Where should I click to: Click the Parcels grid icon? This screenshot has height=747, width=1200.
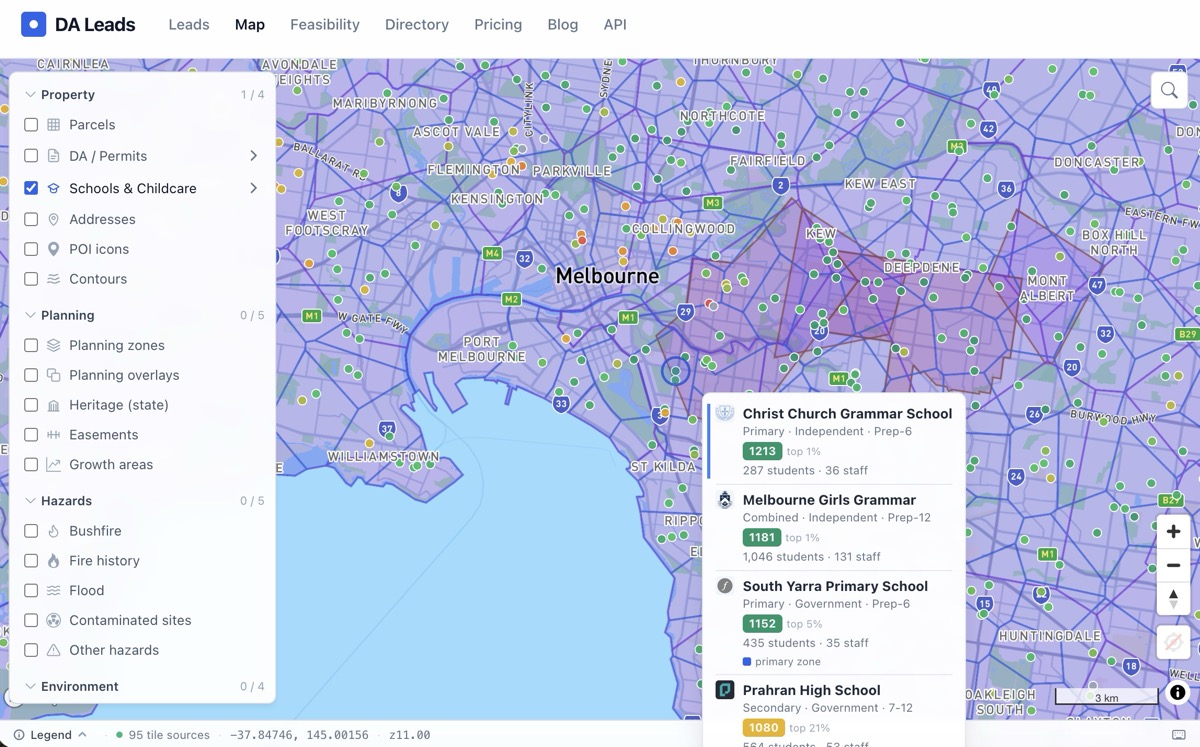[x=54, y=125]
